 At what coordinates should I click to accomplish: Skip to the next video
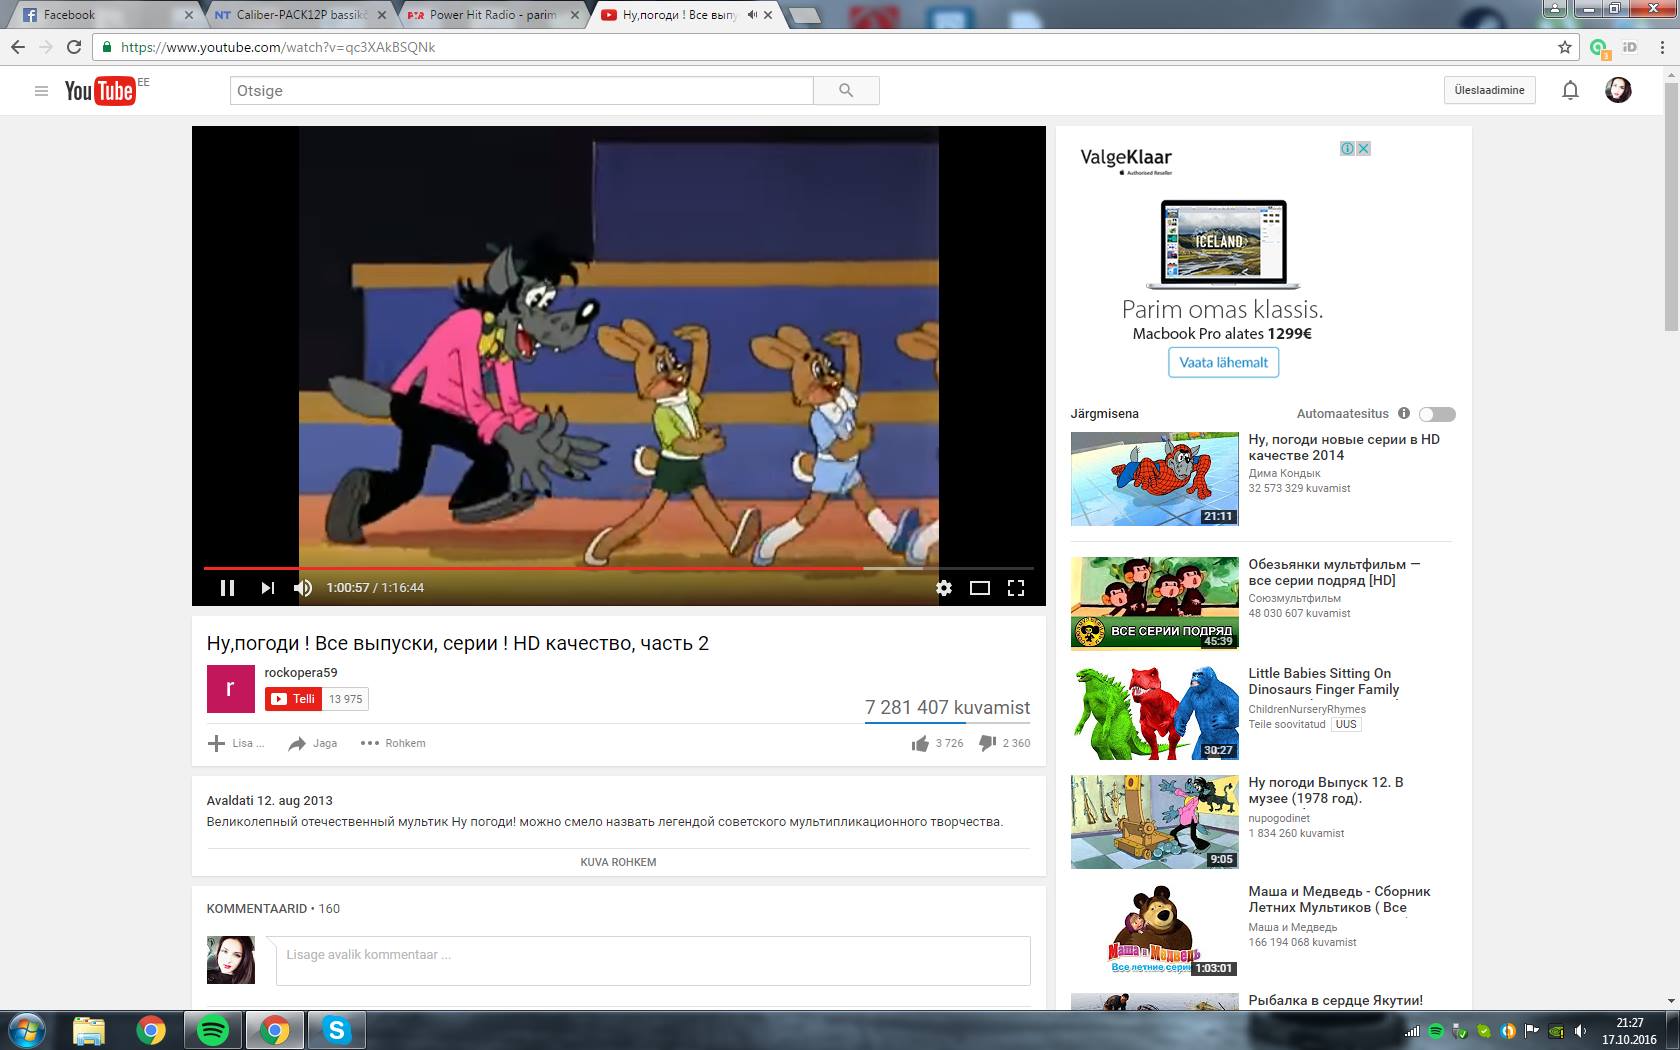(267, 588)
